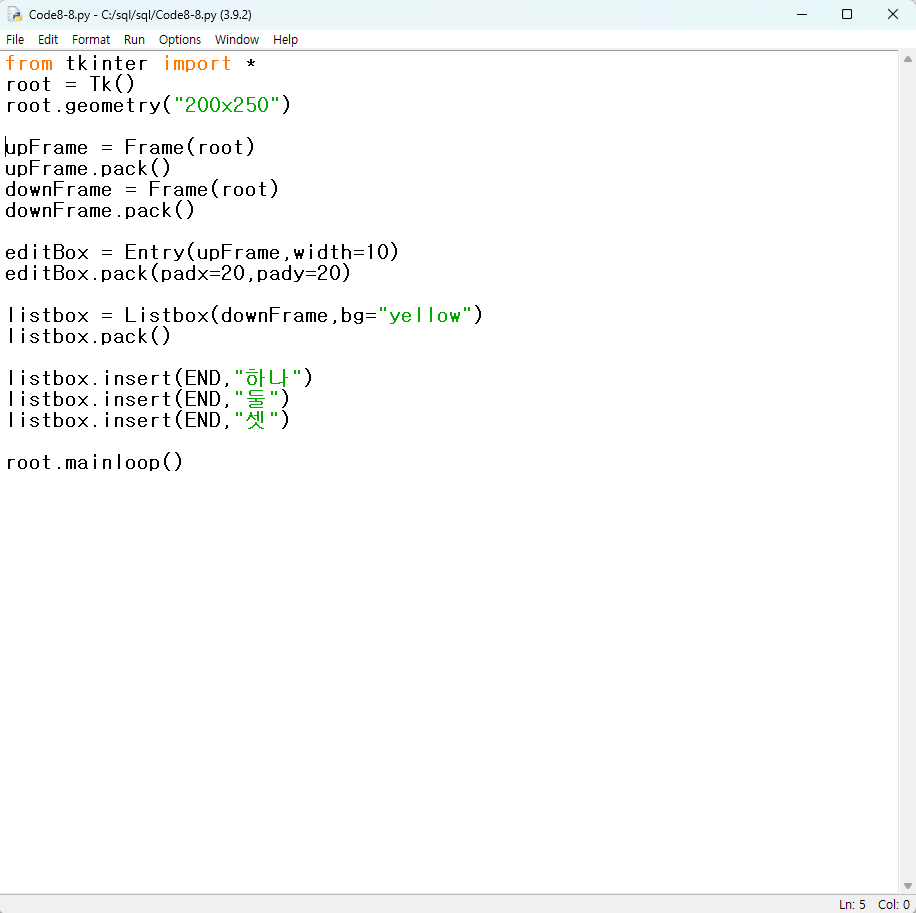
Task: Click the insert line containing "둘"
Action: pyautogui.click(x=147, y=400)
